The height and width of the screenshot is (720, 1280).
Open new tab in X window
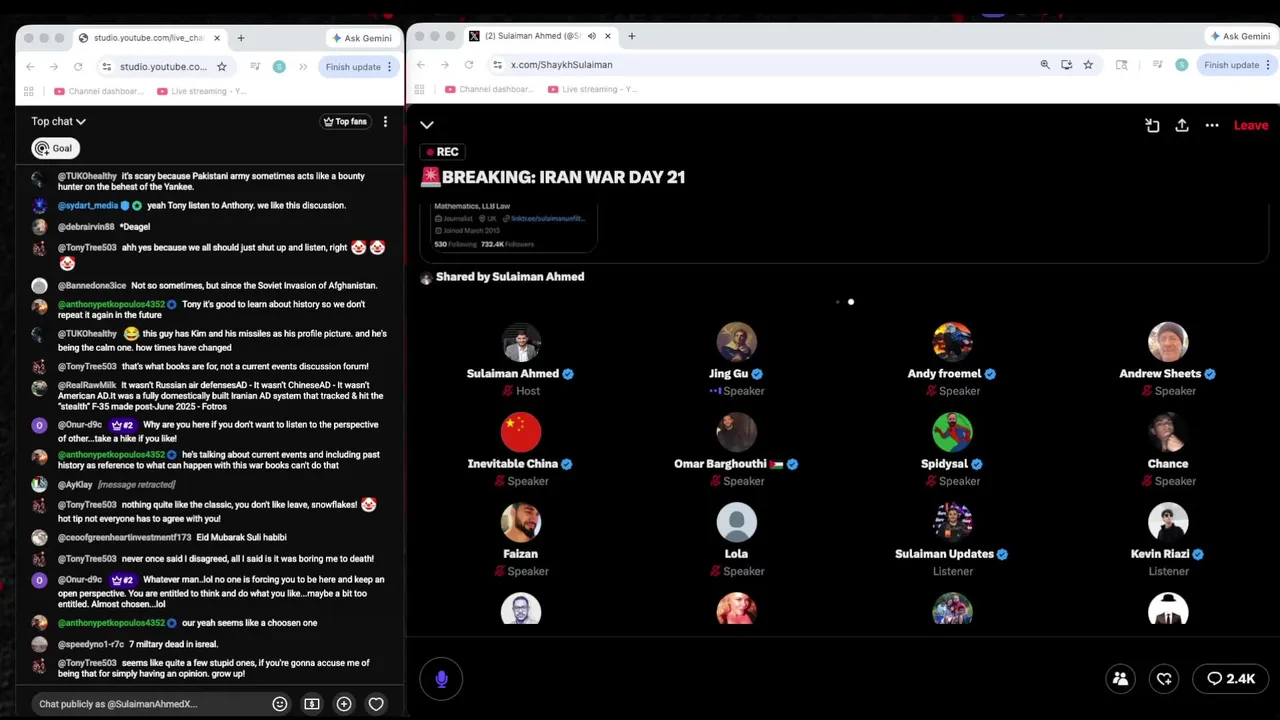(631, 36)
